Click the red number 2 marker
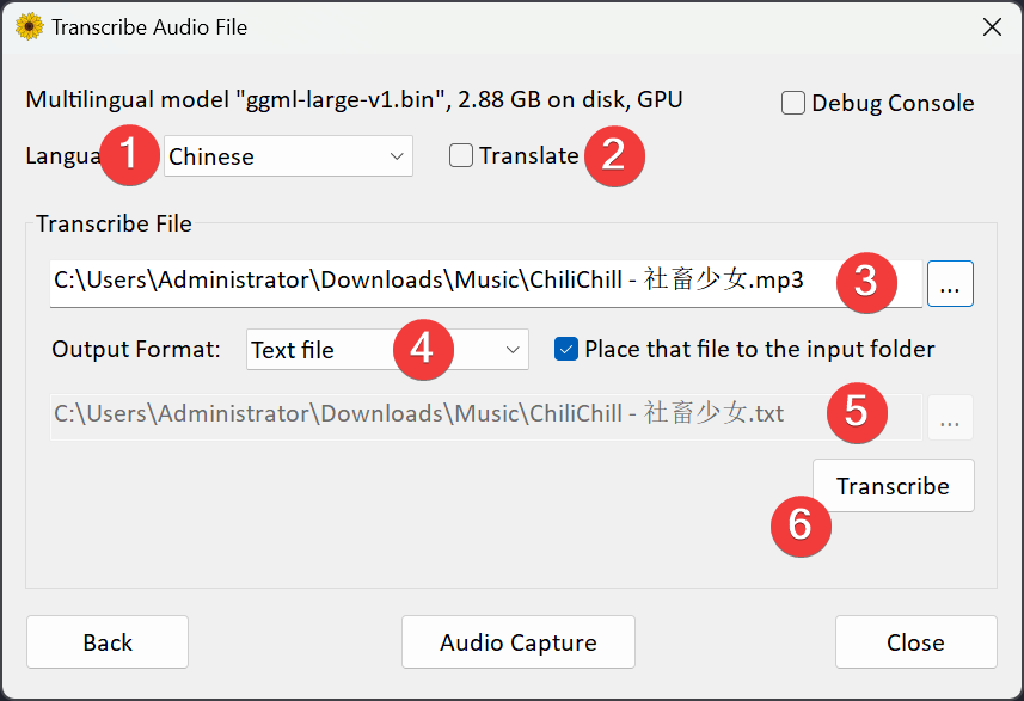This screenshot has height=701, width=1024. [612, 156]
